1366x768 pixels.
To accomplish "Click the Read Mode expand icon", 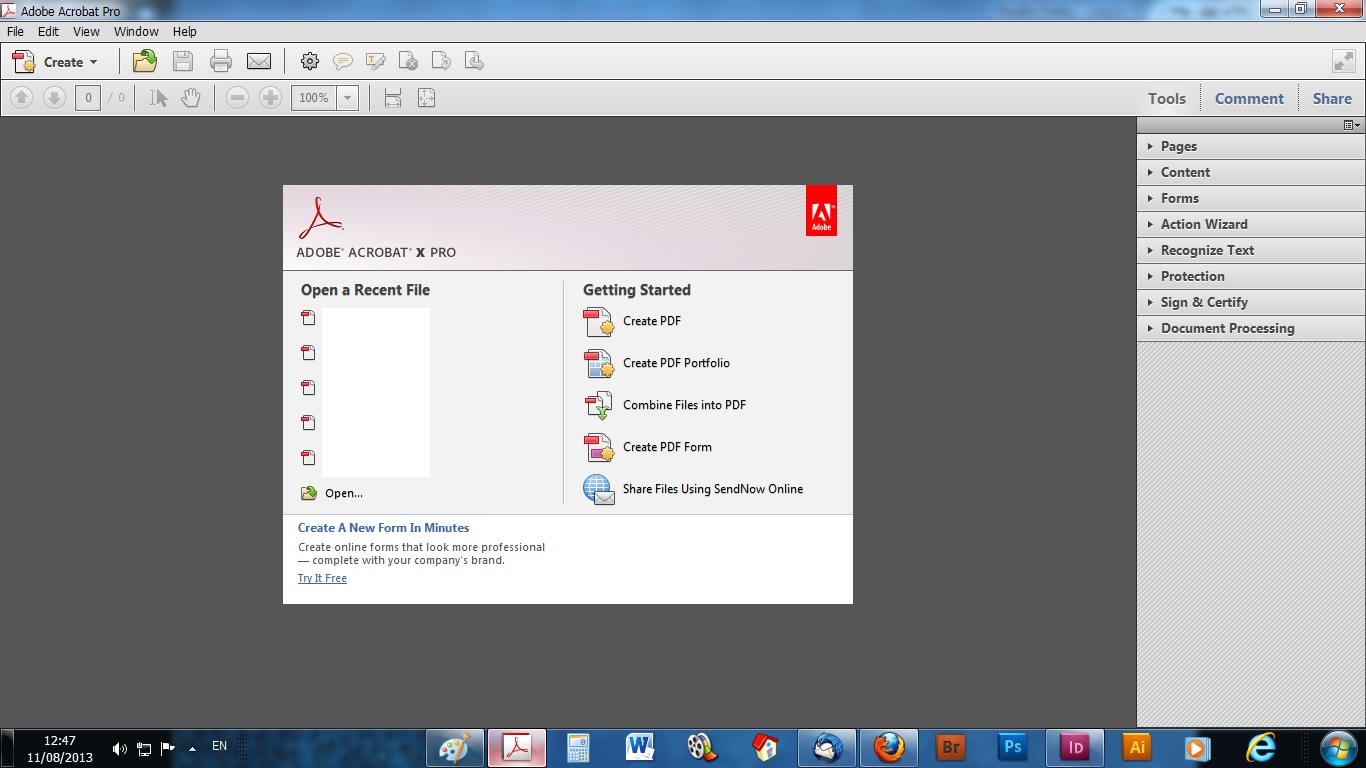I will tap(1344, 61).
